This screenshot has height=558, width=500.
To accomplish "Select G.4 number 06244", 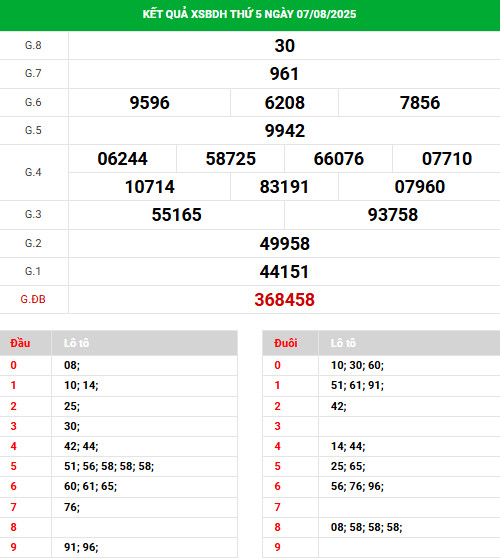I will tap(122, 159).
